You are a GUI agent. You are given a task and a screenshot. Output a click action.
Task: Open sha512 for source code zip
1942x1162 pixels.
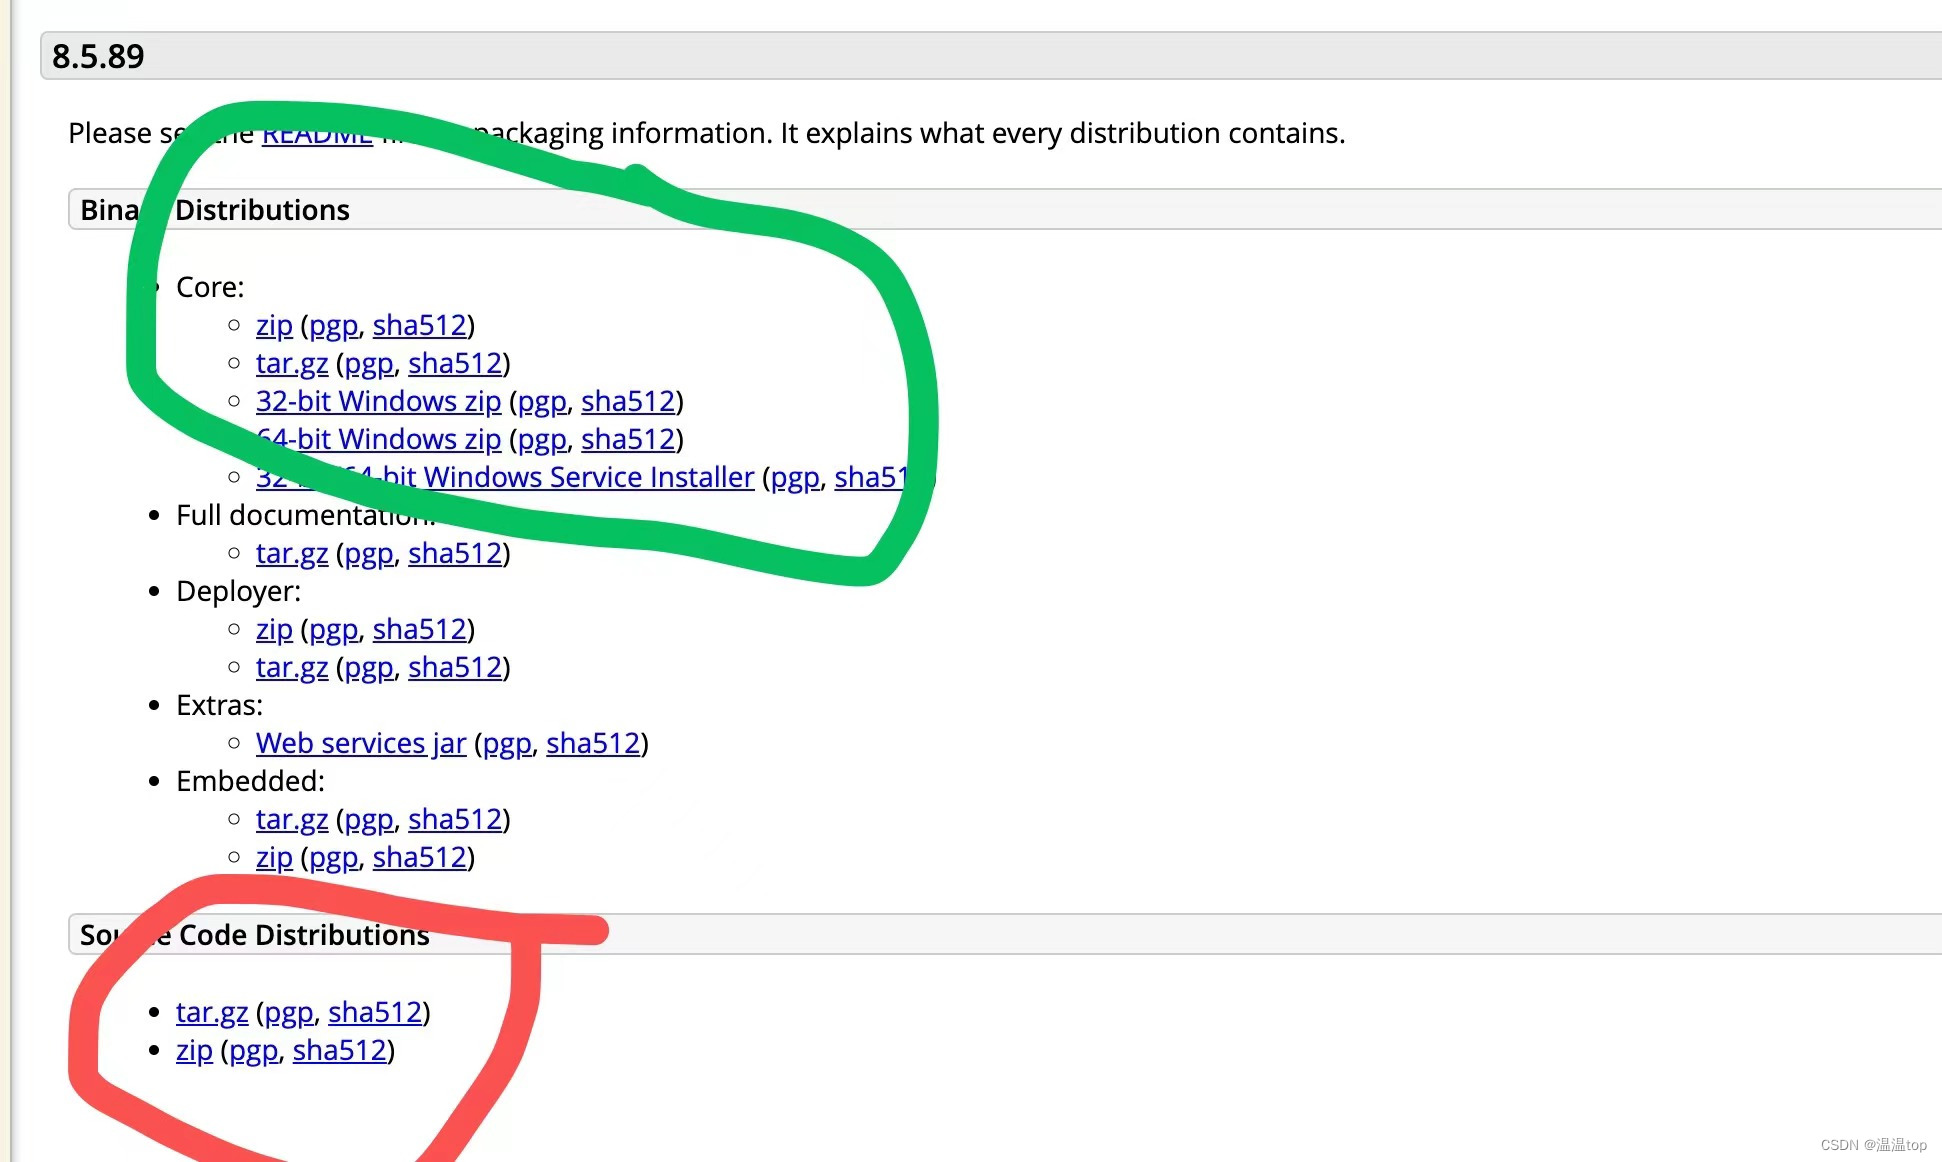pos(339,1051)
